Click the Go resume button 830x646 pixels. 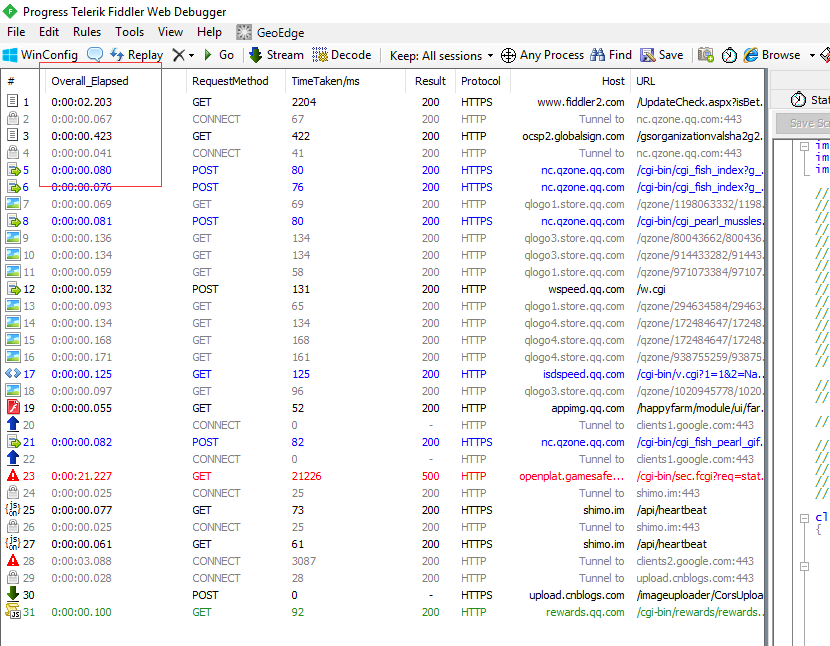click(x=219, y=55)
